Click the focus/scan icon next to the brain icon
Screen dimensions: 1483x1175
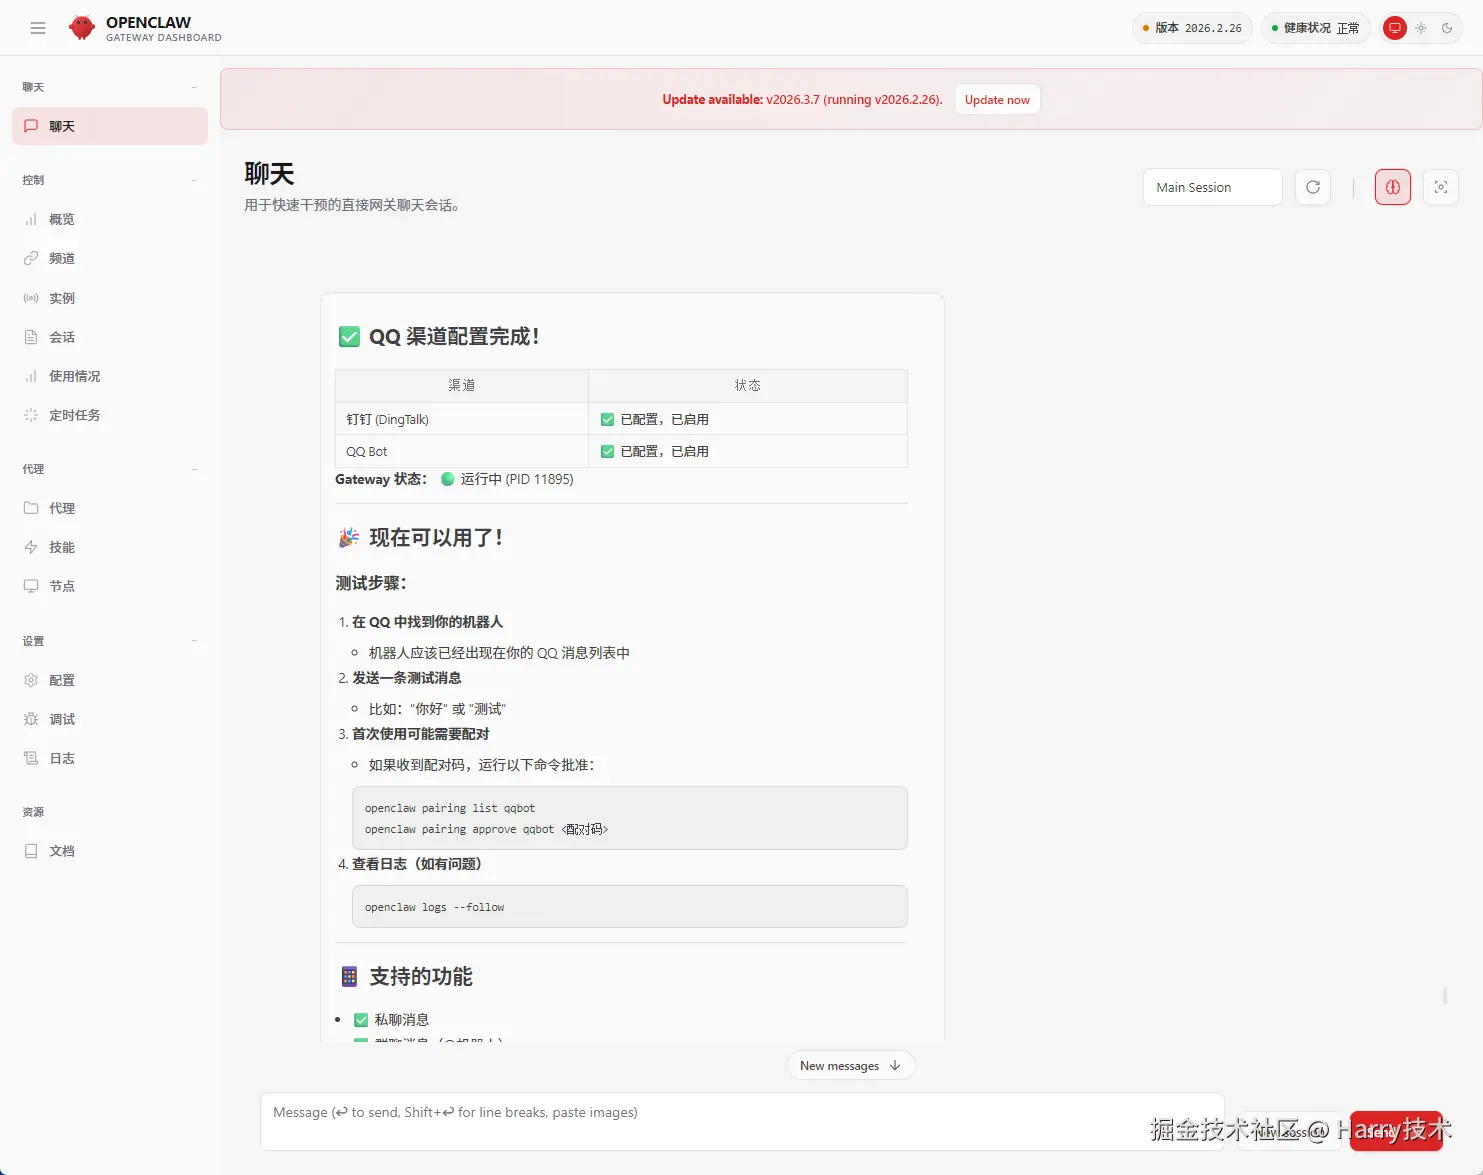(1440, 187)
